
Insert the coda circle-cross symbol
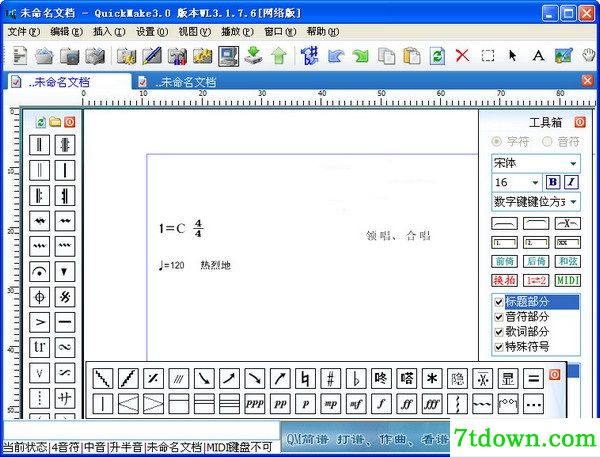tap(39, 297)
